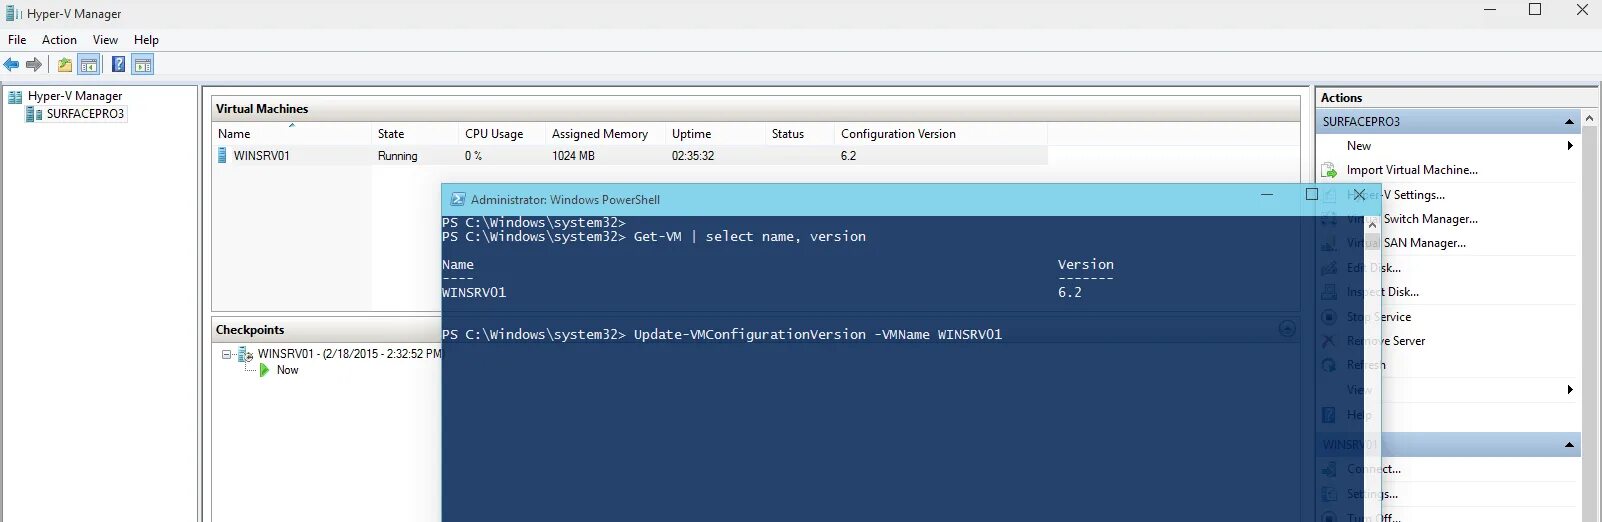The image size is (1602, 522).
Task: Click the 1024 MB memory value
Action: click(573, 156)
